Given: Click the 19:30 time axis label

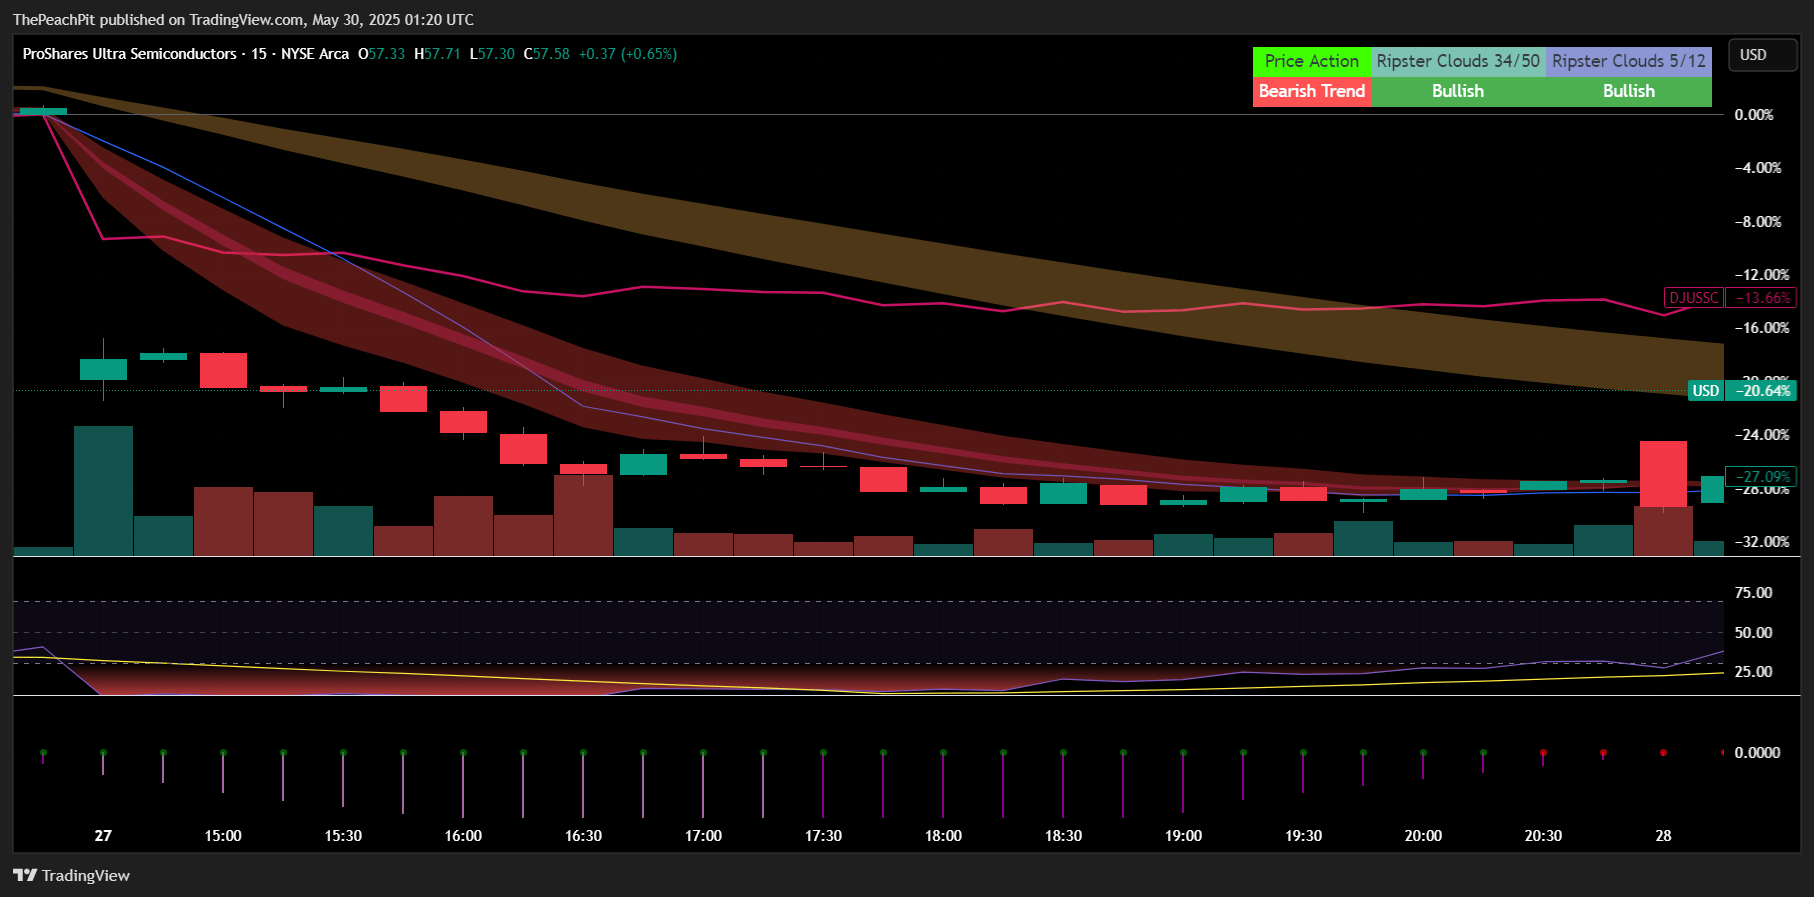Looking at the screenshot, I should tap(1303, 836).
